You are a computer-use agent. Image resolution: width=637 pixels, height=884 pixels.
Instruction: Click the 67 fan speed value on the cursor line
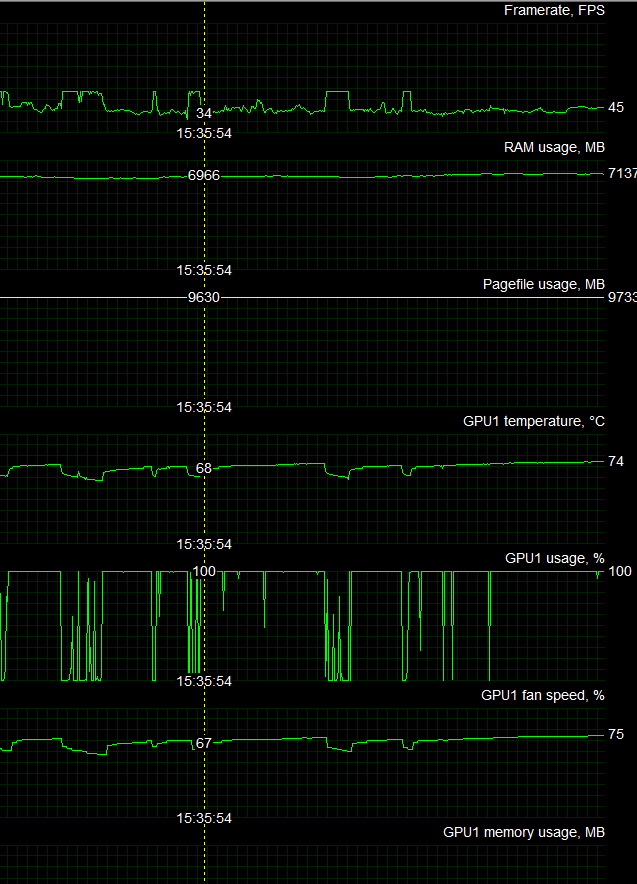(x=204, y=743)
